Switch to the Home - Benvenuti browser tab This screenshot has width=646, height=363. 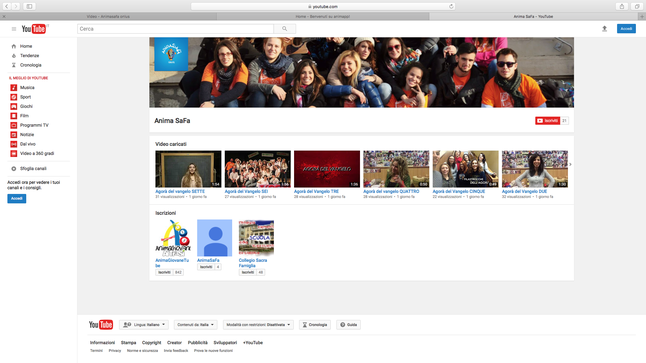click(323, 16)
